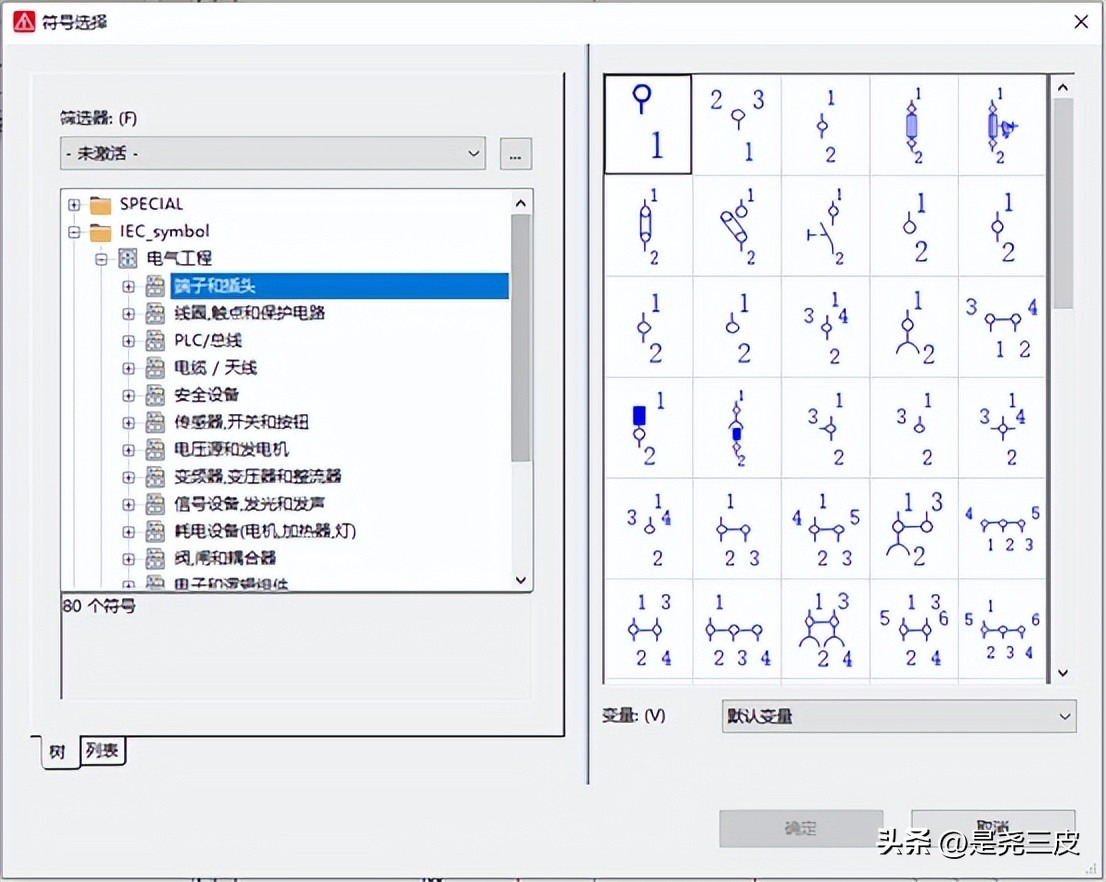Select the first terminal symbol in the grid
Image resolution: width=1106 pixels, height=882 pixels.
(x=647, y=123)
